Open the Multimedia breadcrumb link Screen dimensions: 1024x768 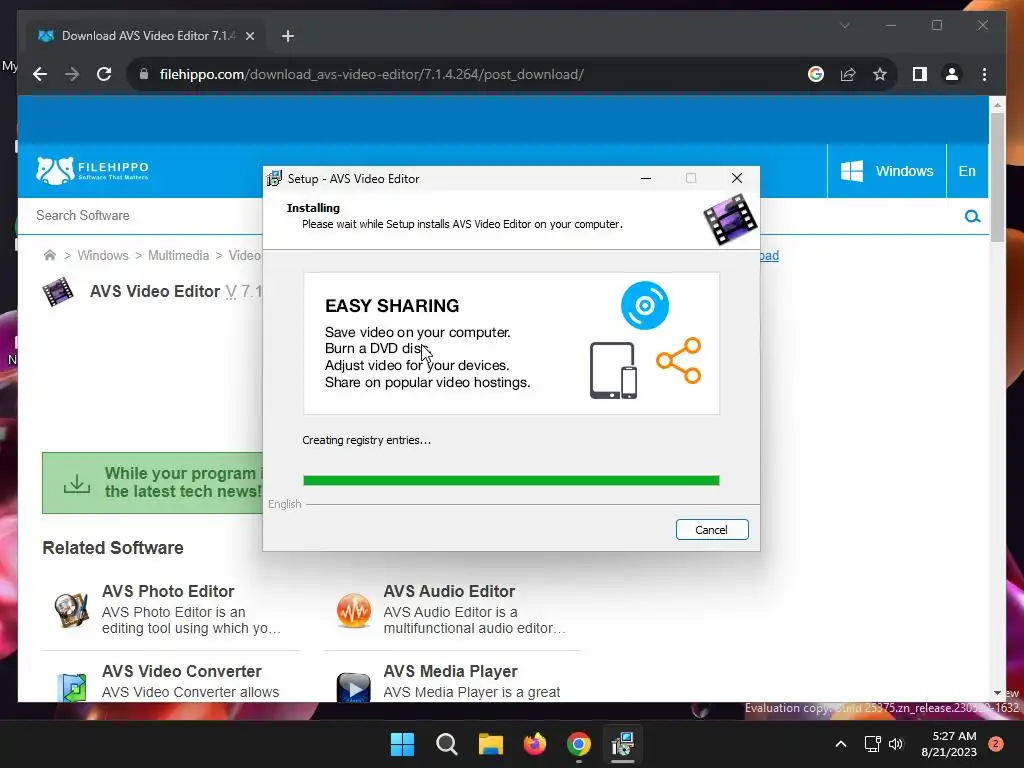coord(178,255)
